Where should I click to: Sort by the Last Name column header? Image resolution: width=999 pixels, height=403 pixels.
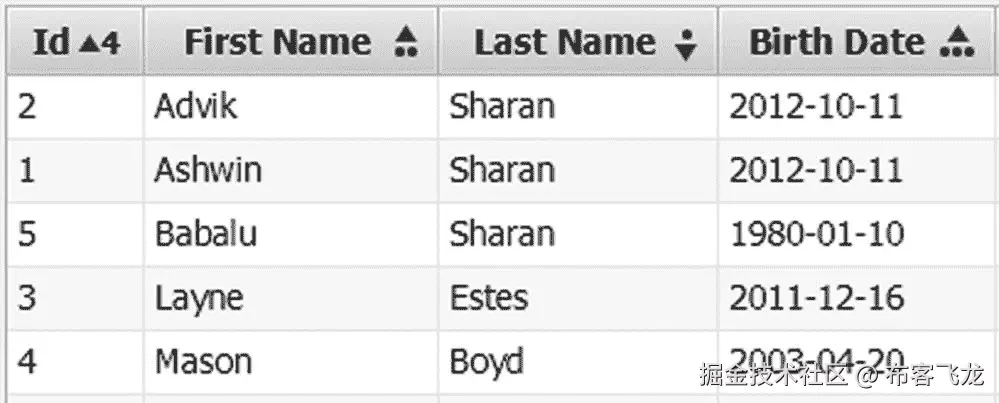coord(578,41)
